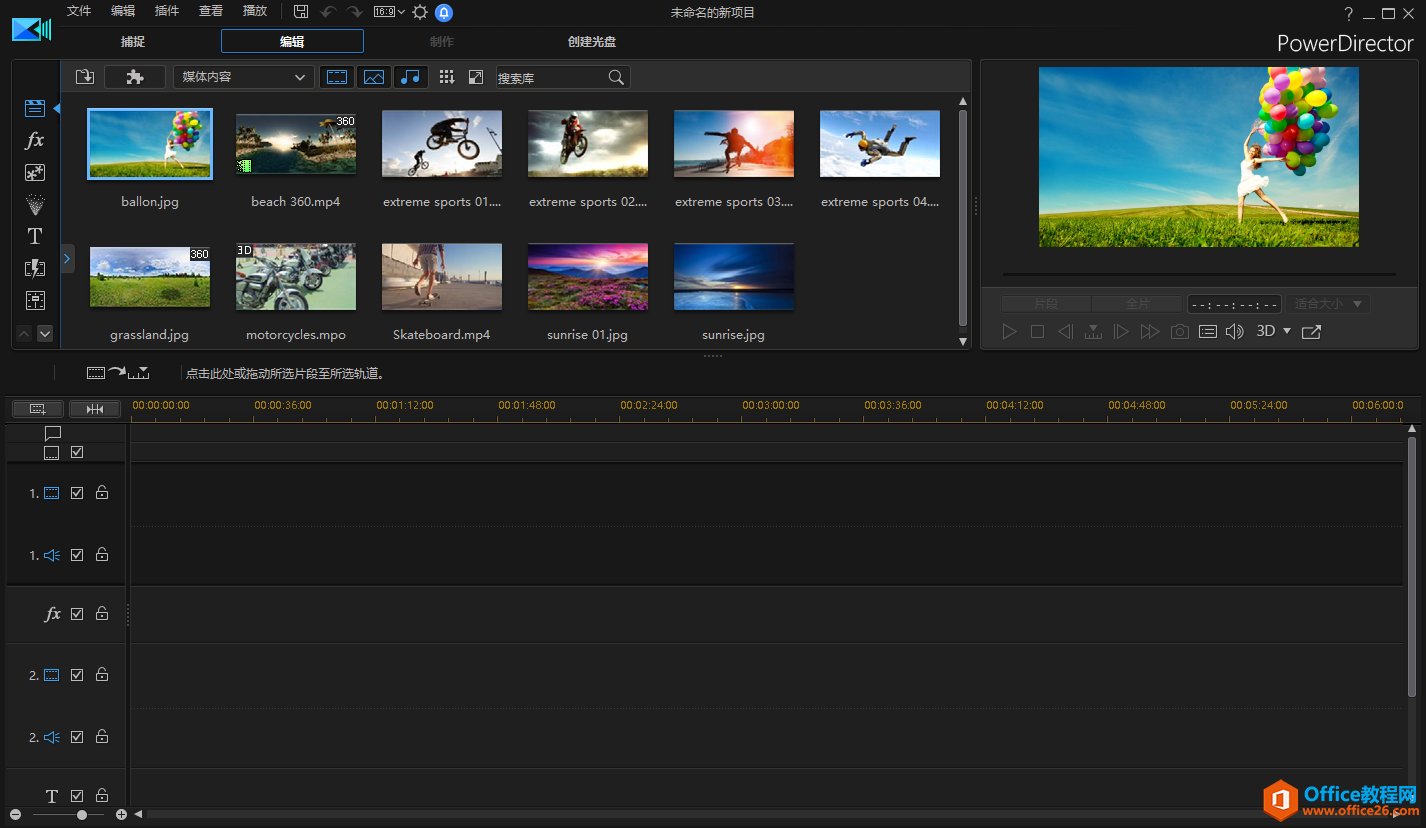Open the 播放 menu
This screenshot has height=828, width=1426.
[x=255, y=11]
